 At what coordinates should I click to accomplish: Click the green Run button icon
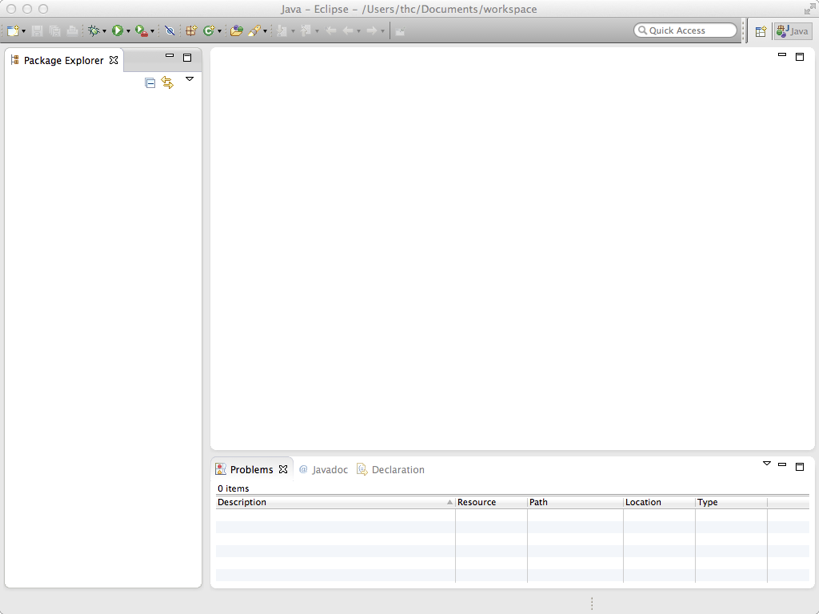(x=118, y=31)
